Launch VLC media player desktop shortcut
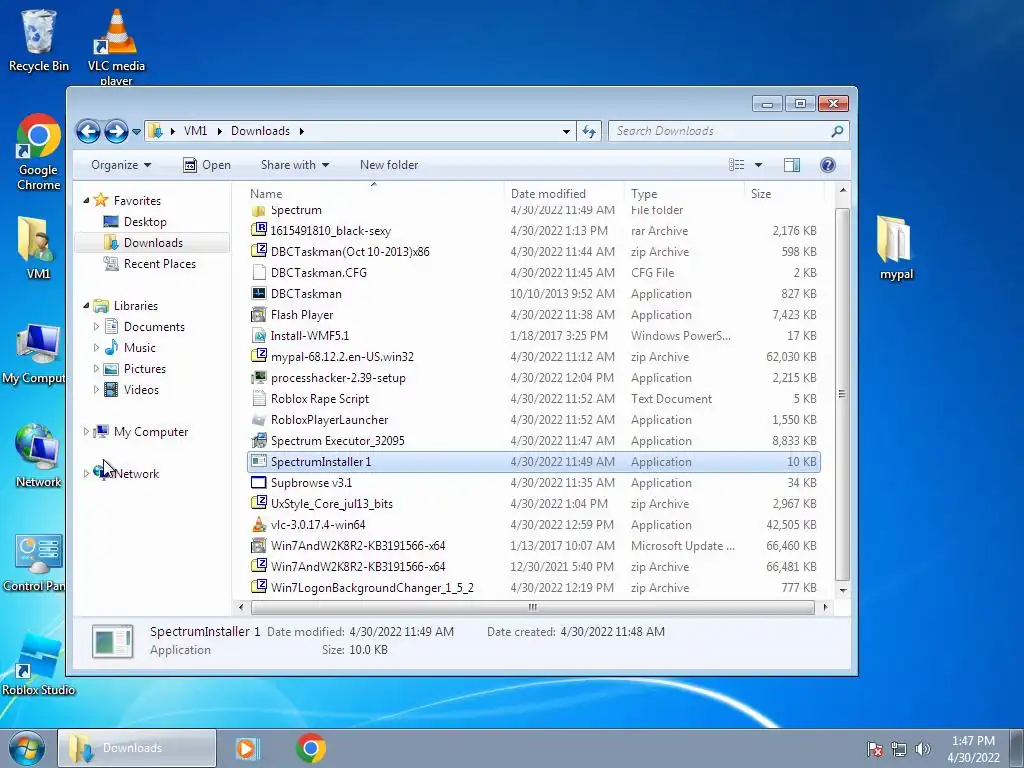1024x768 pixels. click(x=116, y=47)
